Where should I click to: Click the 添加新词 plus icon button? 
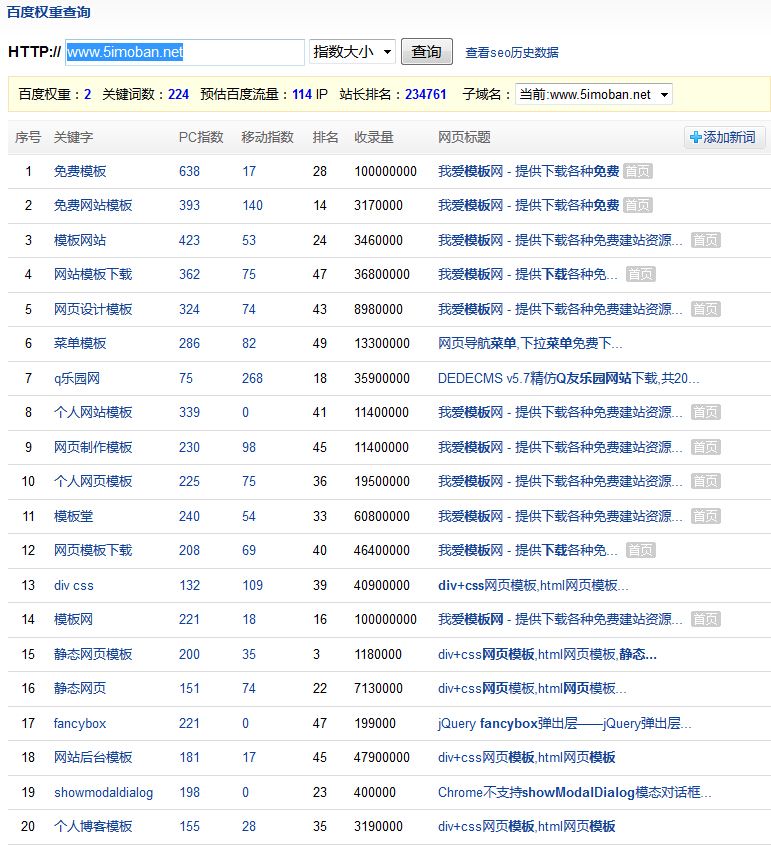pyautogui.click(x=723, y=137)
